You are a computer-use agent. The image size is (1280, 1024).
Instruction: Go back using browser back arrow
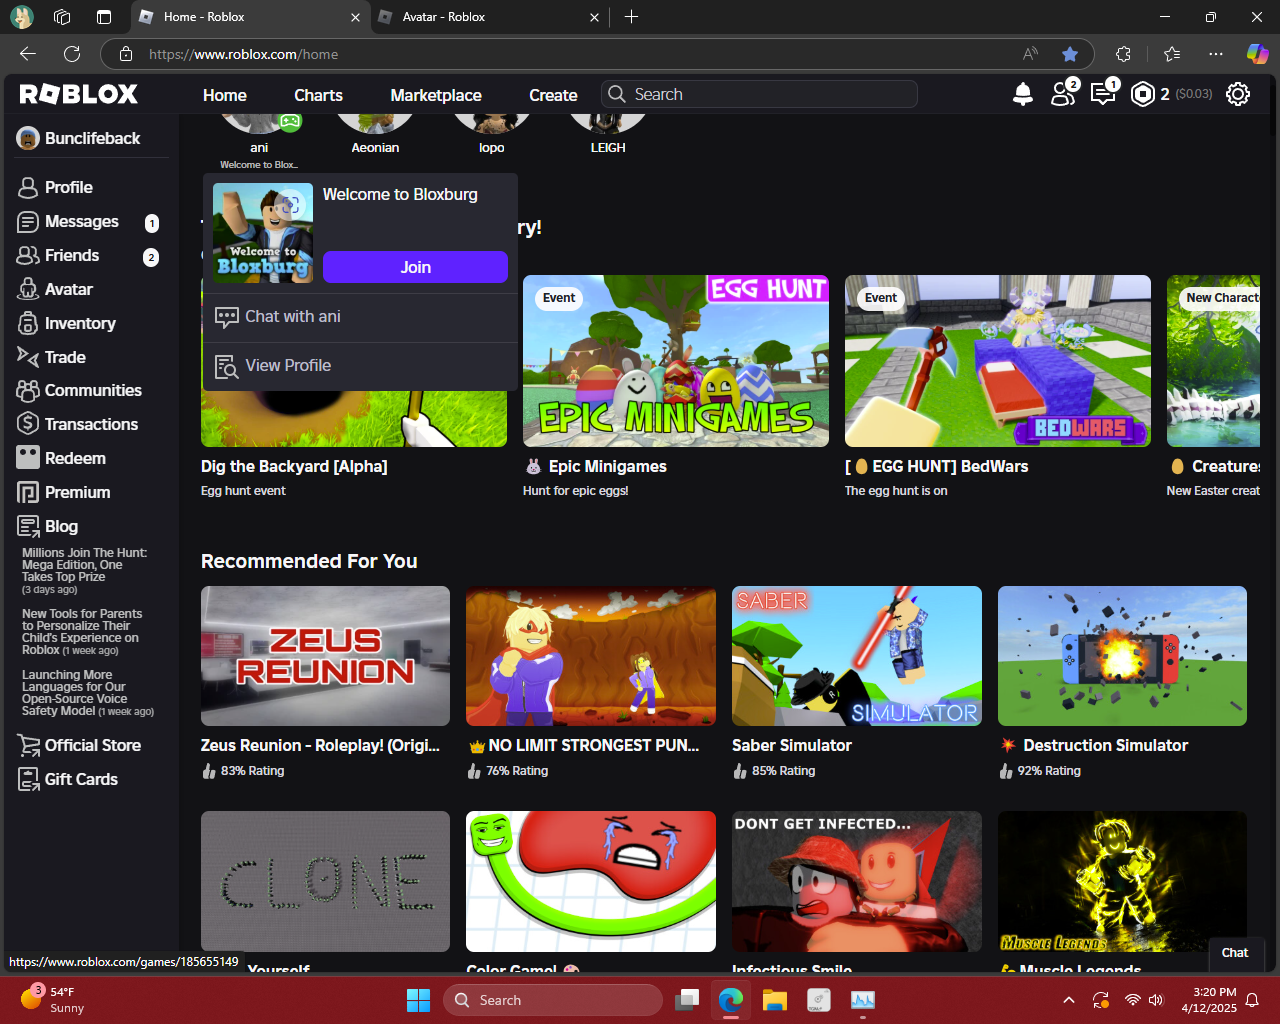pyautogui.click(x=28, y=54)
